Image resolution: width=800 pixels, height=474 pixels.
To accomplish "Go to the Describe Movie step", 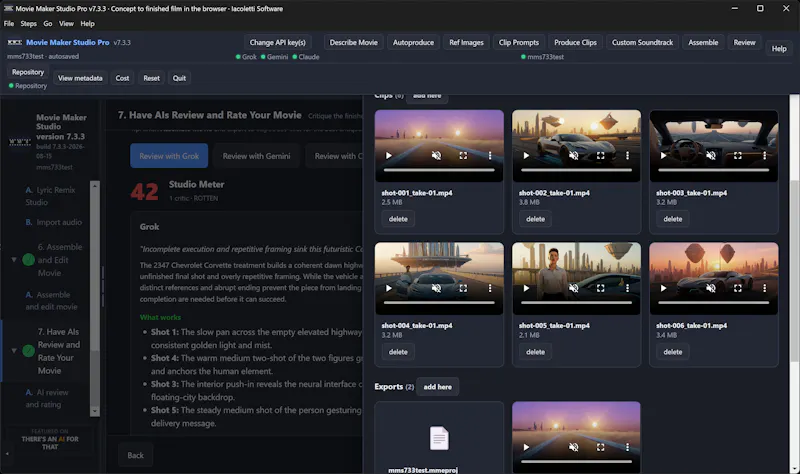I will coord(354,42).
